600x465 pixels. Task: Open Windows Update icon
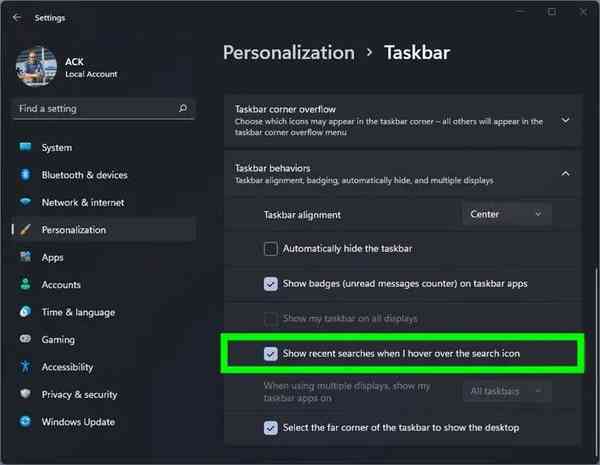coord(25,422)
